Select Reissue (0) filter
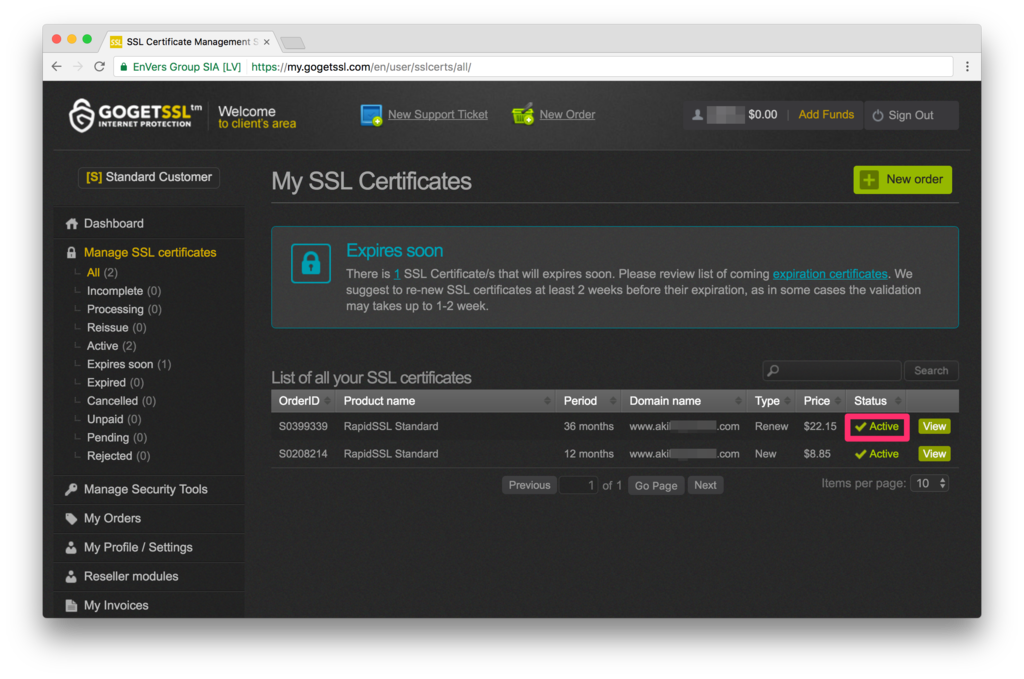This screenshot has width=1024, height=679. pos(116,327)
